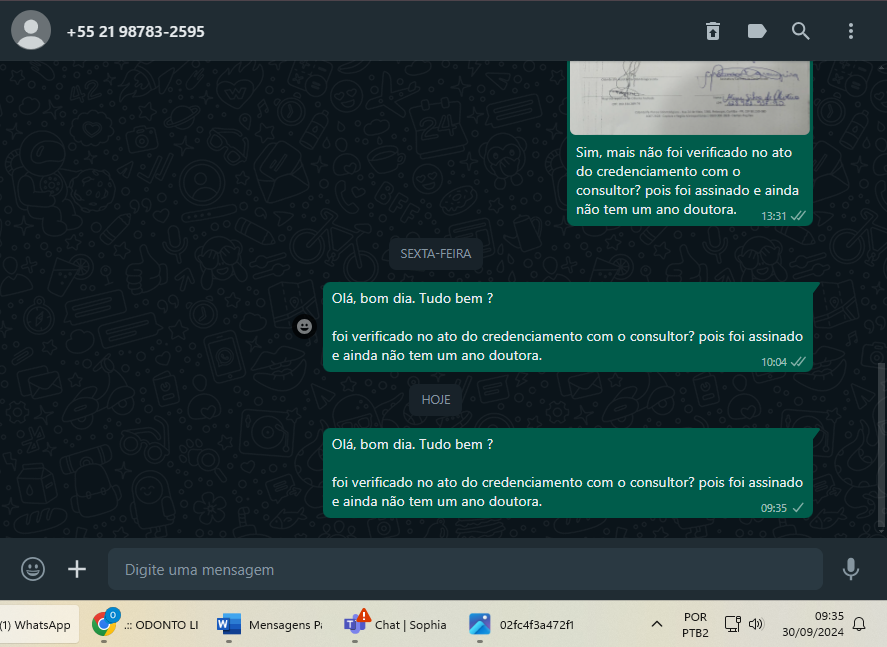Click the archive chat icon in header

[x=712, y=31]
